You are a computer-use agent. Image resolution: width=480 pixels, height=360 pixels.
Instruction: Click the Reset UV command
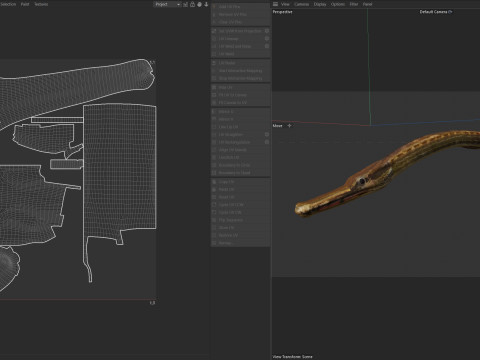tap(240, 197)
